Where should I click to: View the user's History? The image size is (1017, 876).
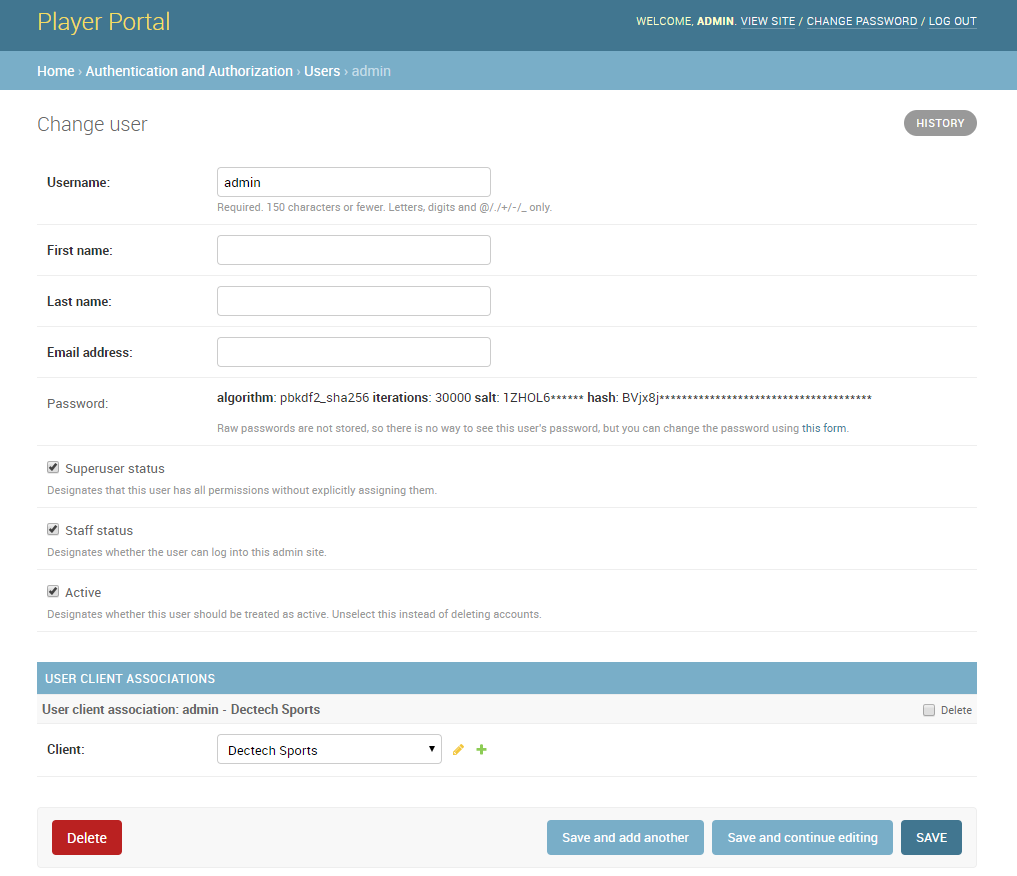pos(940,123)
